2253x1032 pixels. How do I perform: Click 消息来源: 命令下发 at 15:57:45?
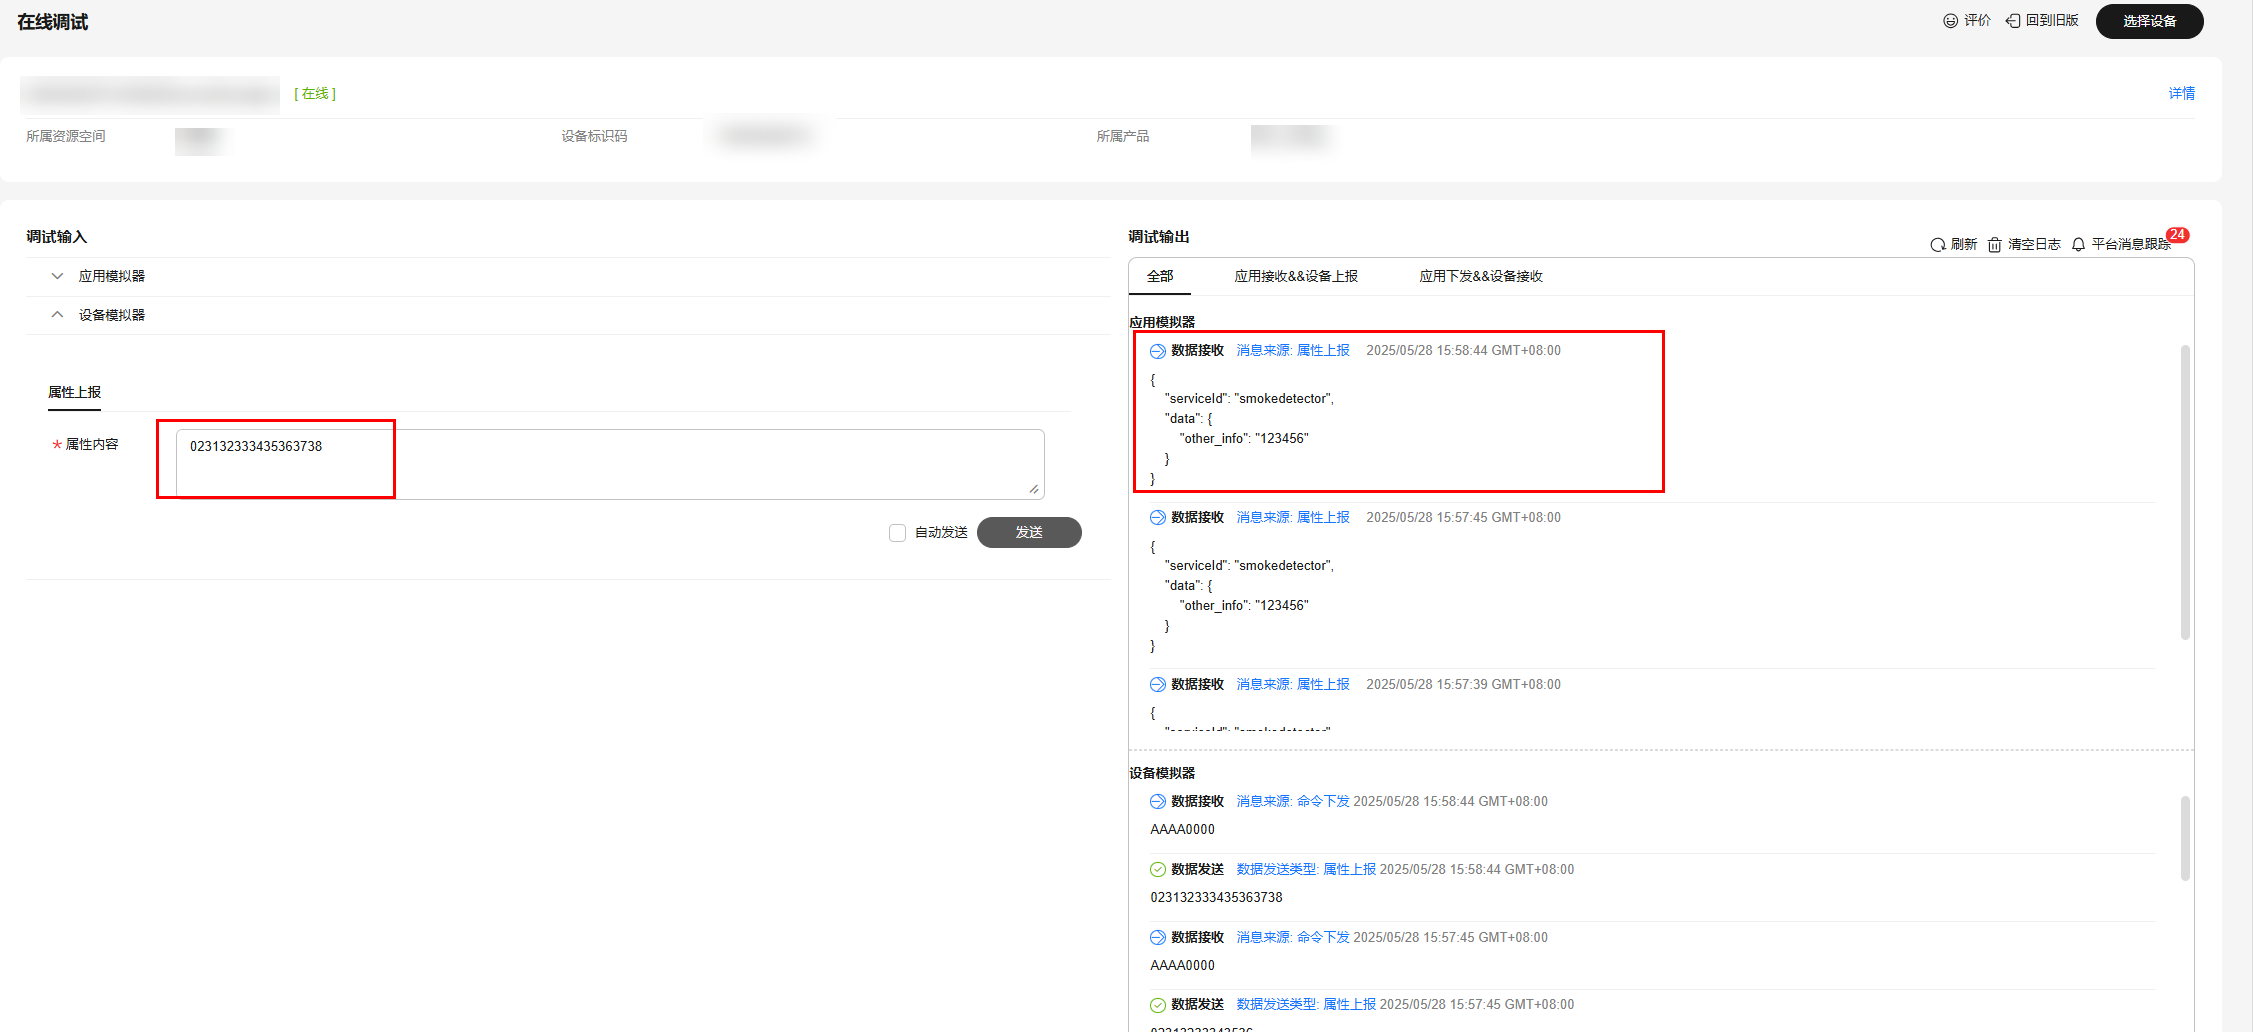pos(1293,937)
